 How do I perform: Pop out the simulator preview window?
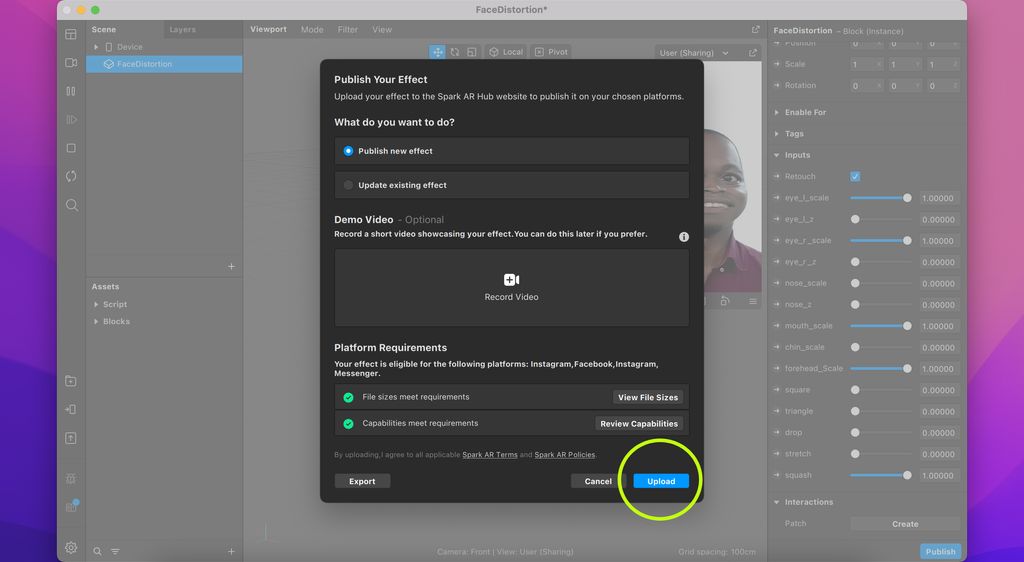click(x=753, y=53)
